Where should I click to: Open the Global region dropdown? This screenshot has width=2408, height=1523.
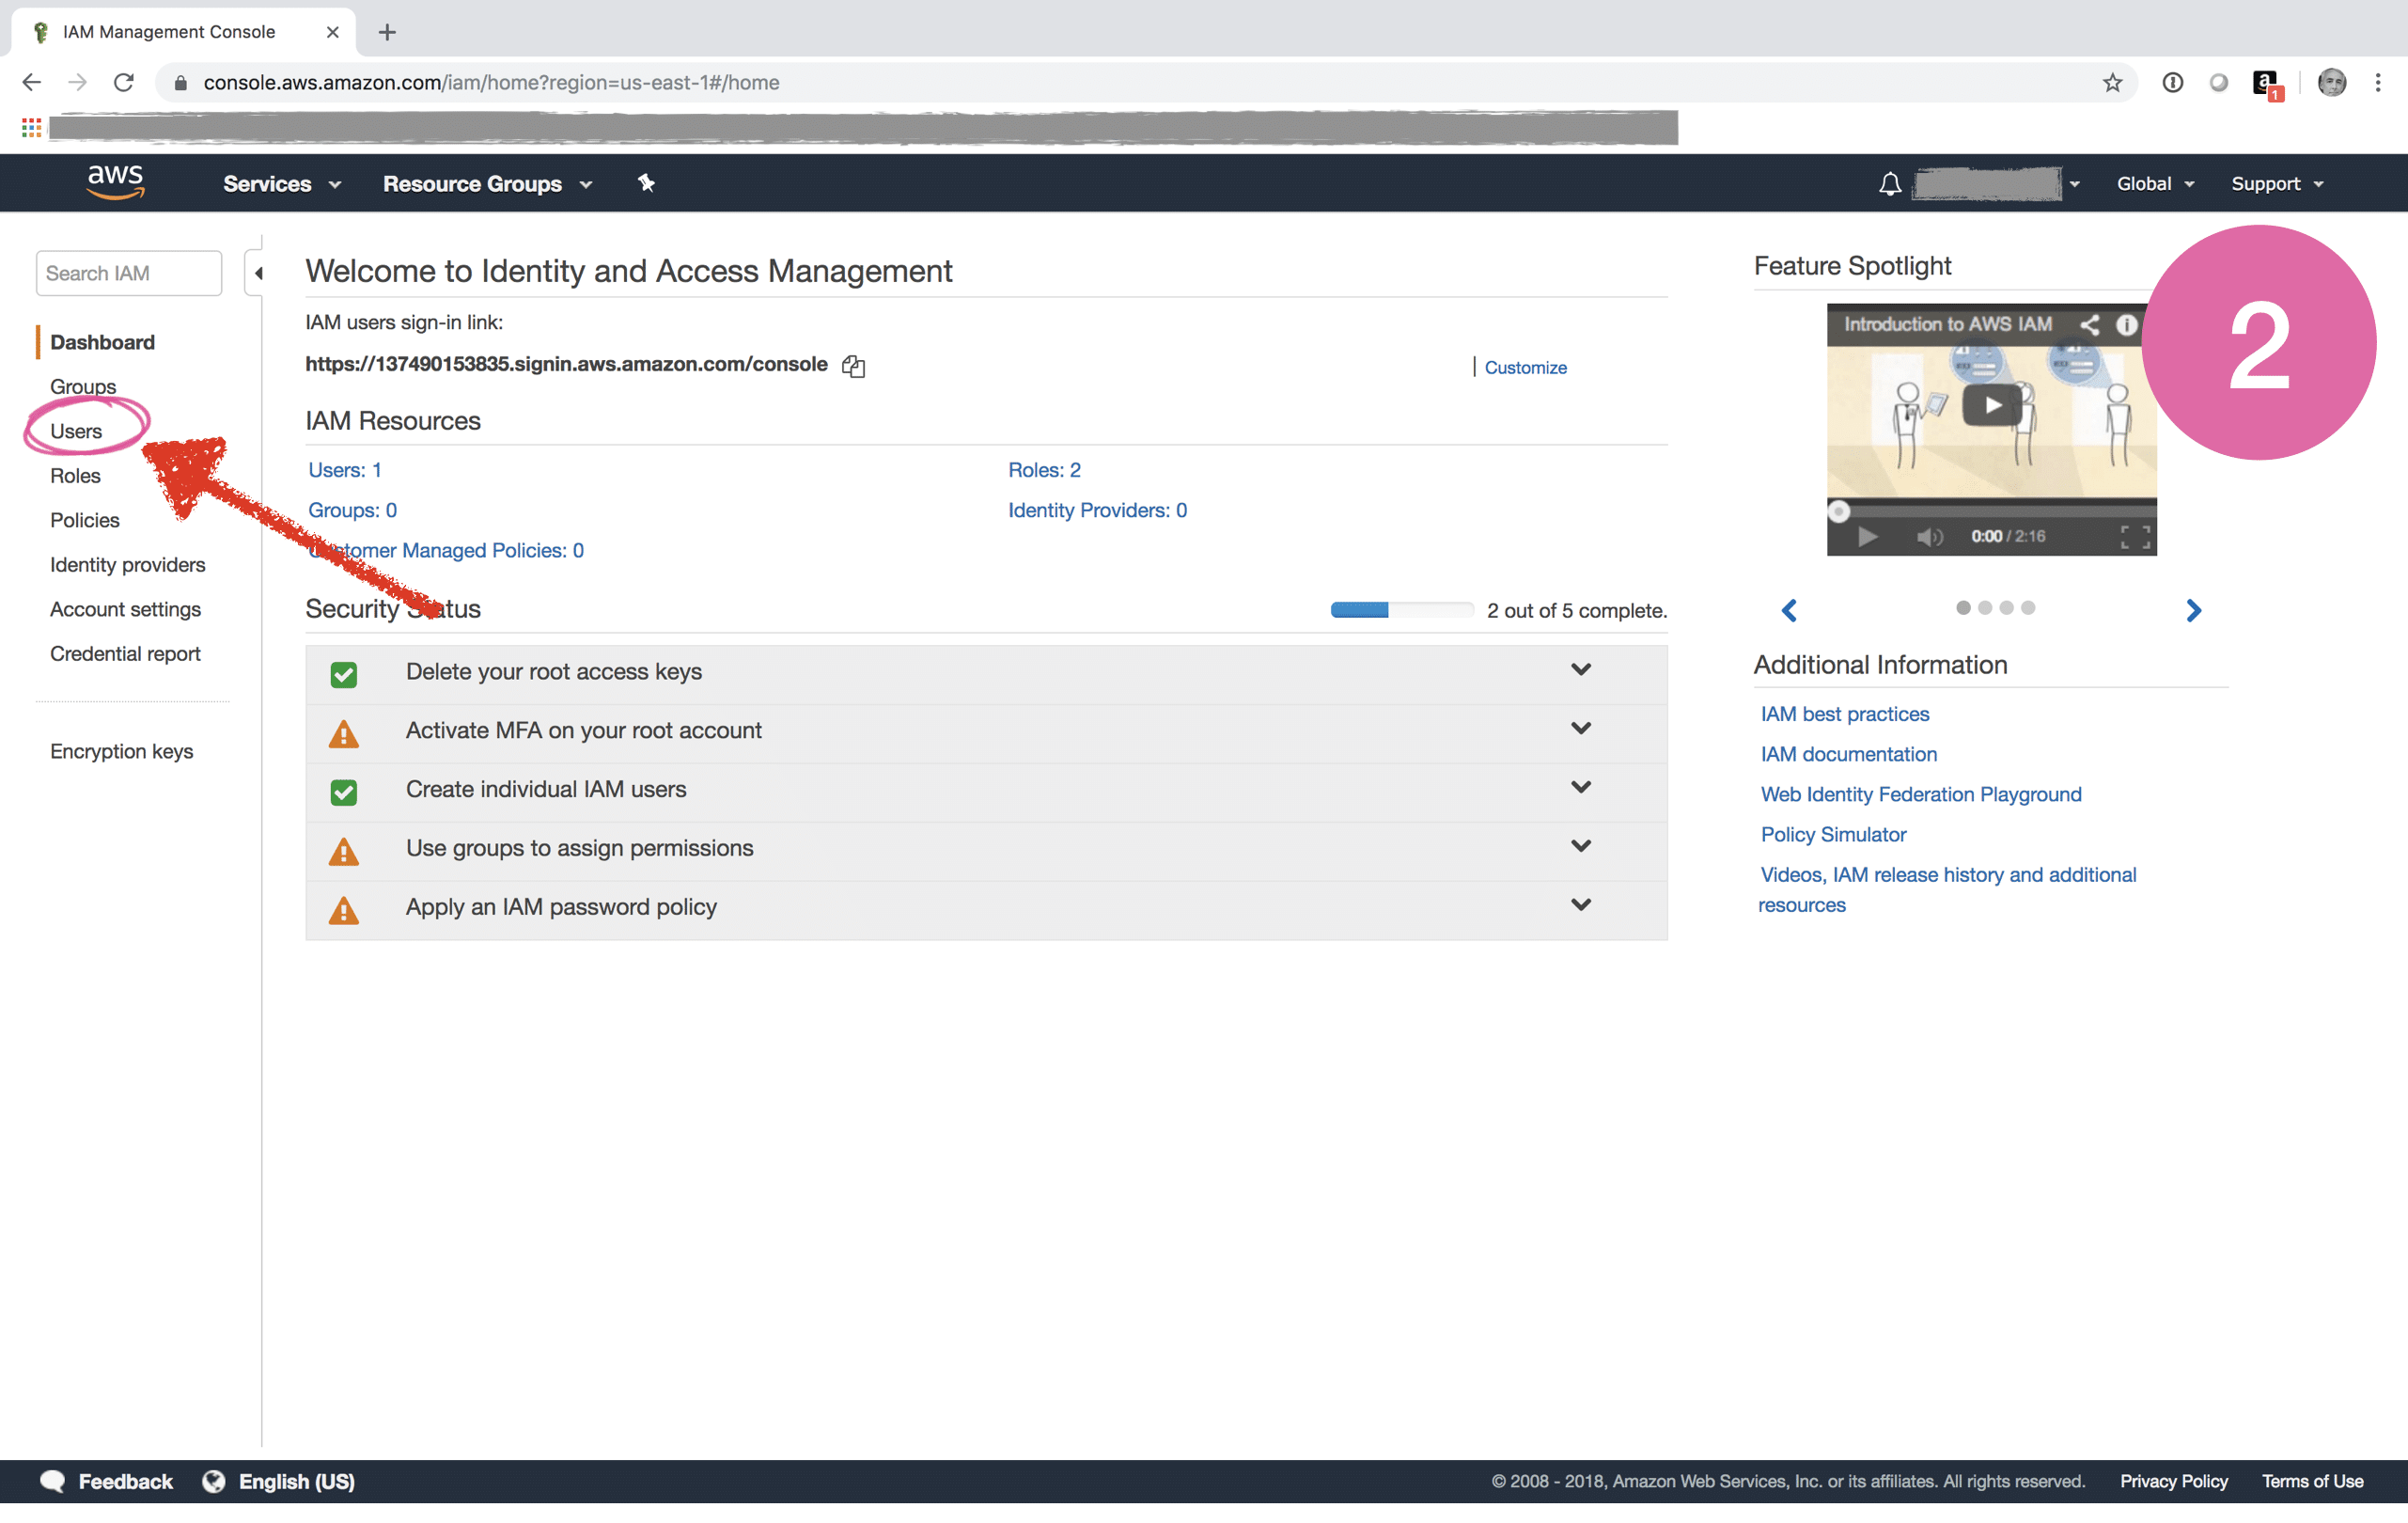pyautogui.click(x=2155, y=184)
